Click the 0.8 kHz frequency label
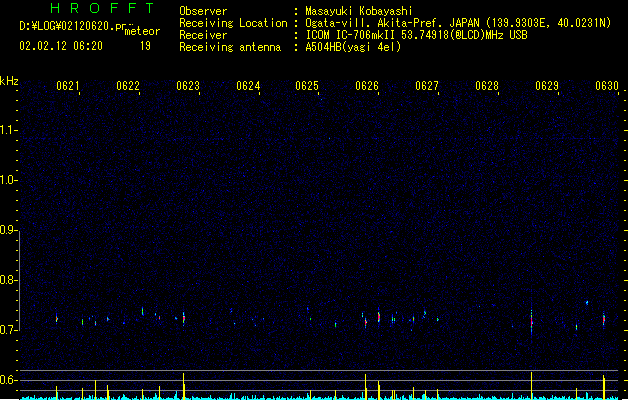Screen dimensions: 629x400 coord(8,280)
